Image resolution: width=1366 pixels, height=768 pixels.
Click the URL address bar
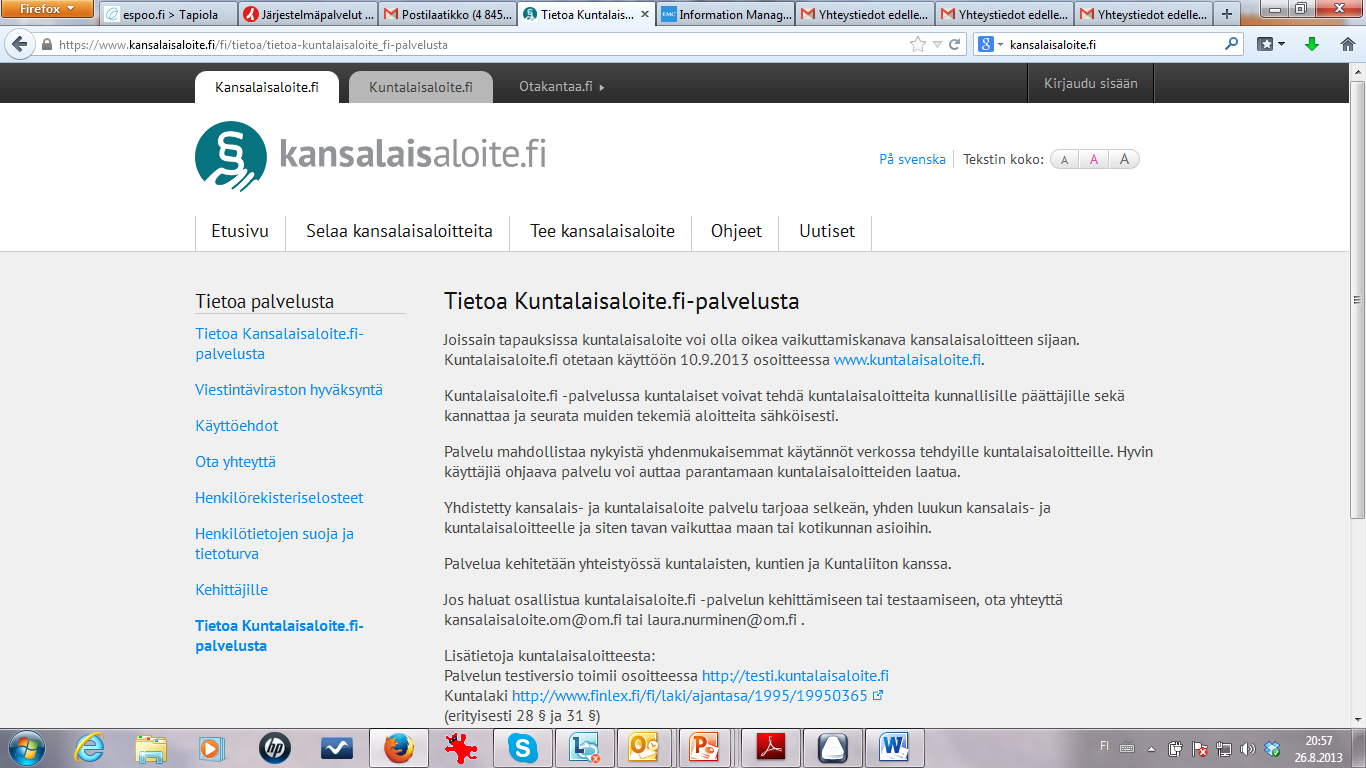coord(480,45)
